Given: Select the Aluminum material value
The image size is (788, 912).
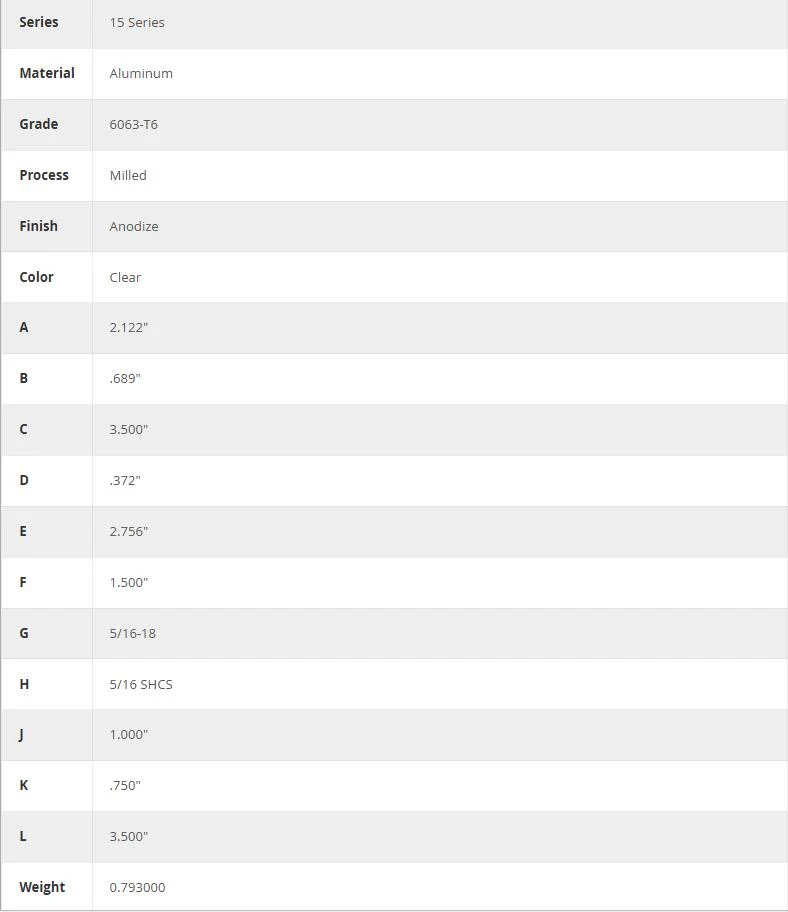Looking at the screenshot, I should pos(141,73).
